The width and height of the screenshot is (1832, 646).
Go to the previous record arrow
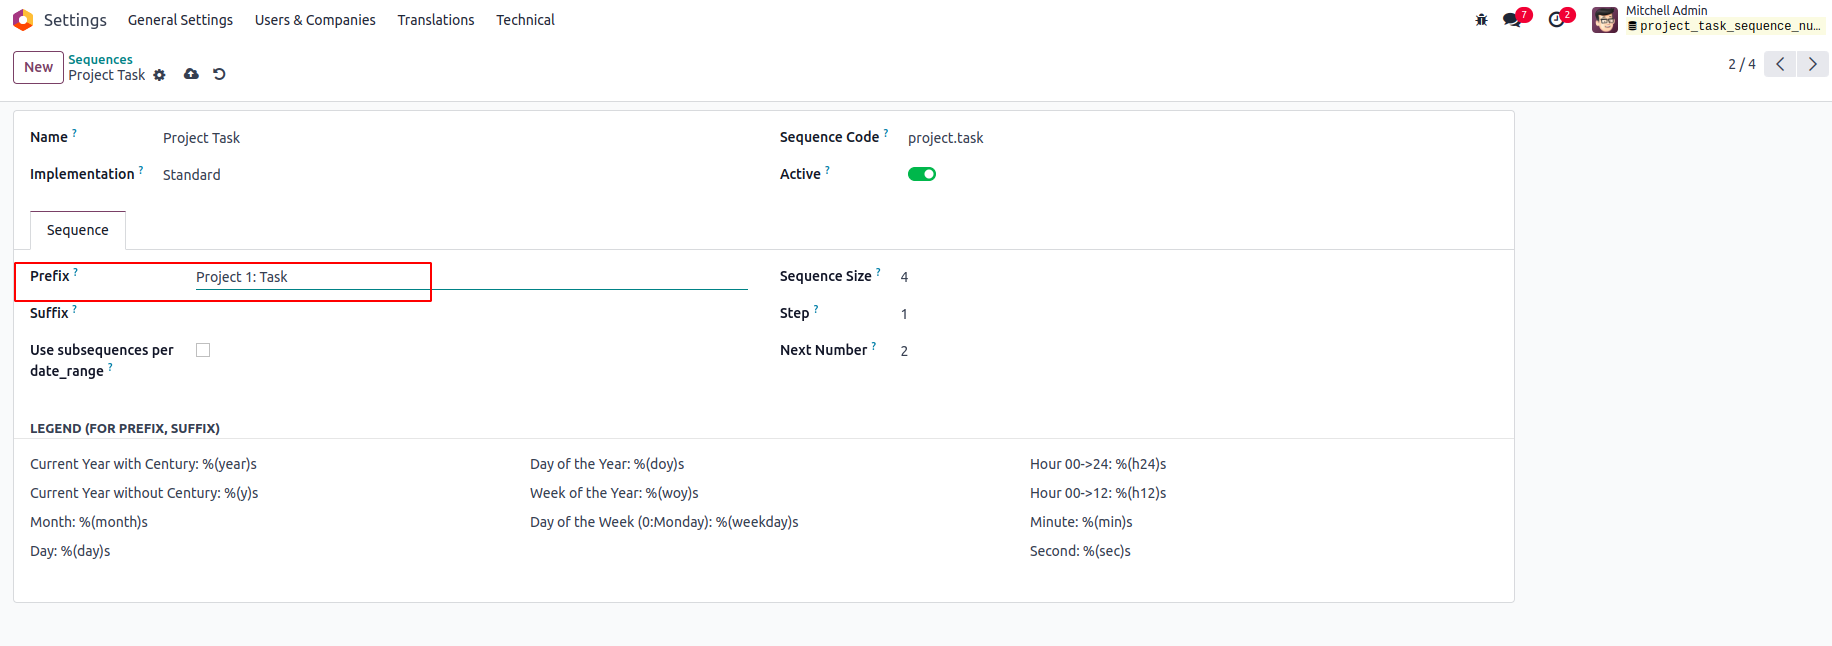pyautogui.click(x=1780, y=64)
